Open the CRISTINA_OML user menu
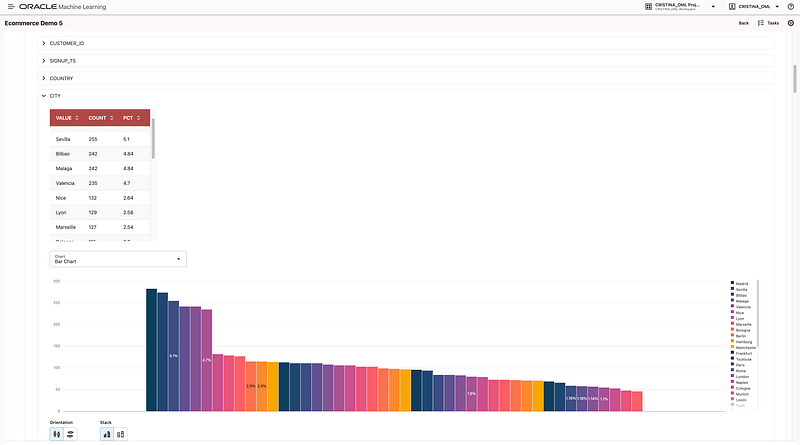Image resolution: width=800 pixels, height=445 pixels. (x=751, y=7)
